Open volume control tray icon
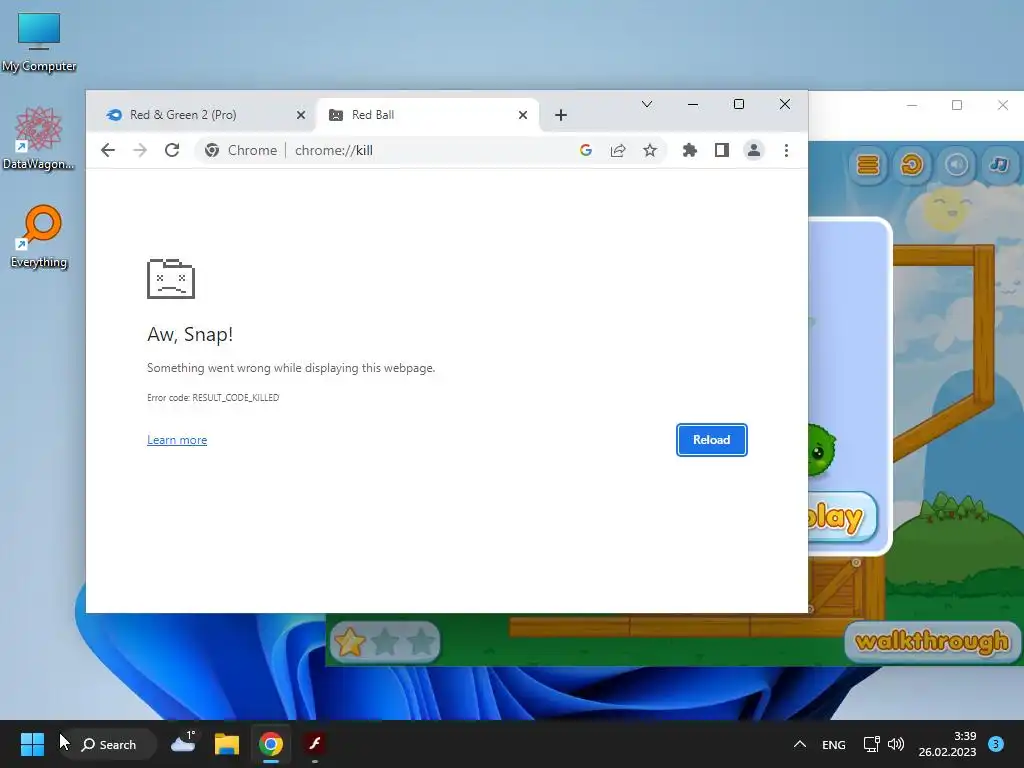This screenshot has width=1024, height=768. click(896, 744)
